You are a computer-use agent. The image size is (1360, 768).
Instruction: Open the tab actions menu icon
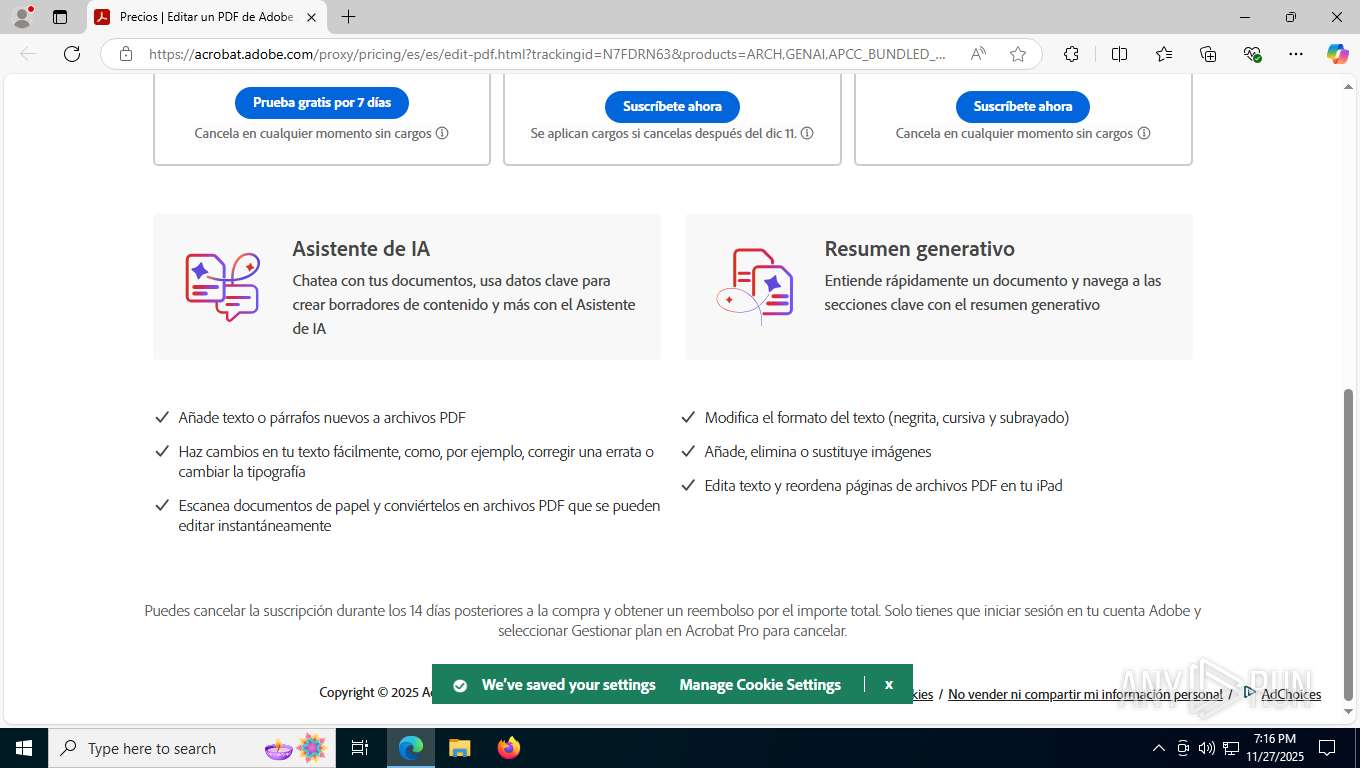click(60, 17)
